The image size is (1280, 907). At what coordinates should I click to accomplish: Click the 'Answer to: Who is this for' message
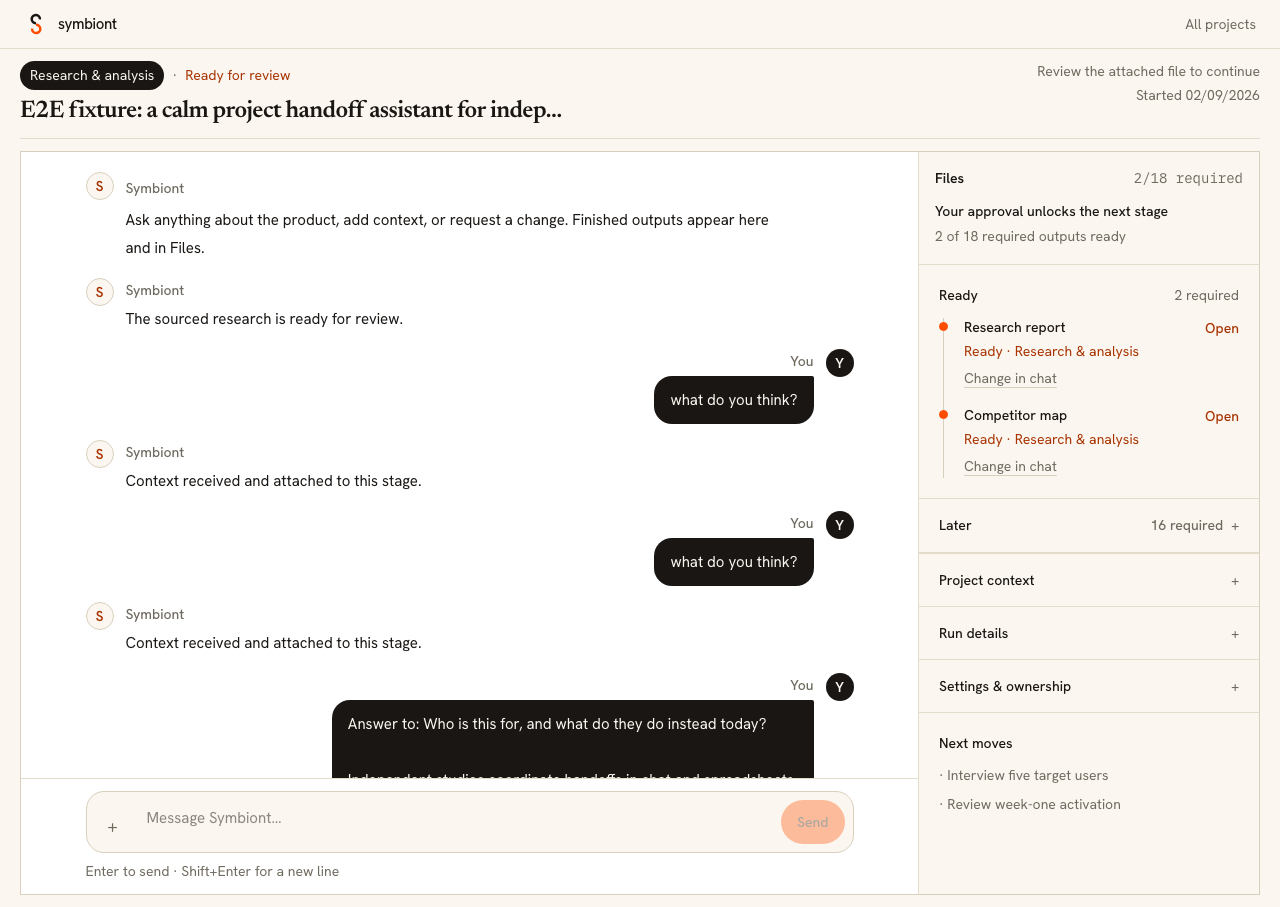click(x=572, y=739)
